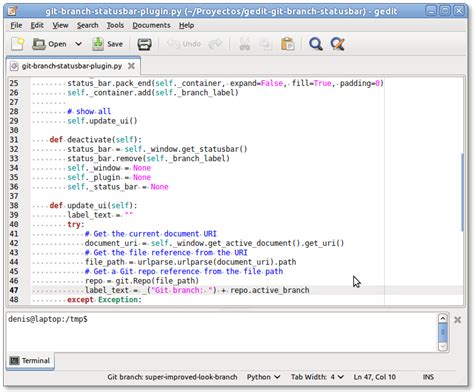474x392 pixels.
Task: Click the Ln 47, Col 10 status indicator
Action: coord(375,377)
